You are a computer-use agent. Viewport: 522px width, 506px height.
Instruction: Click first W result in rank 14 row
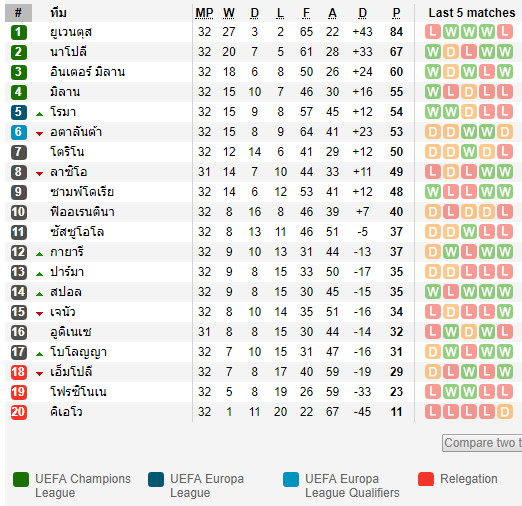(x=433, y=292)
